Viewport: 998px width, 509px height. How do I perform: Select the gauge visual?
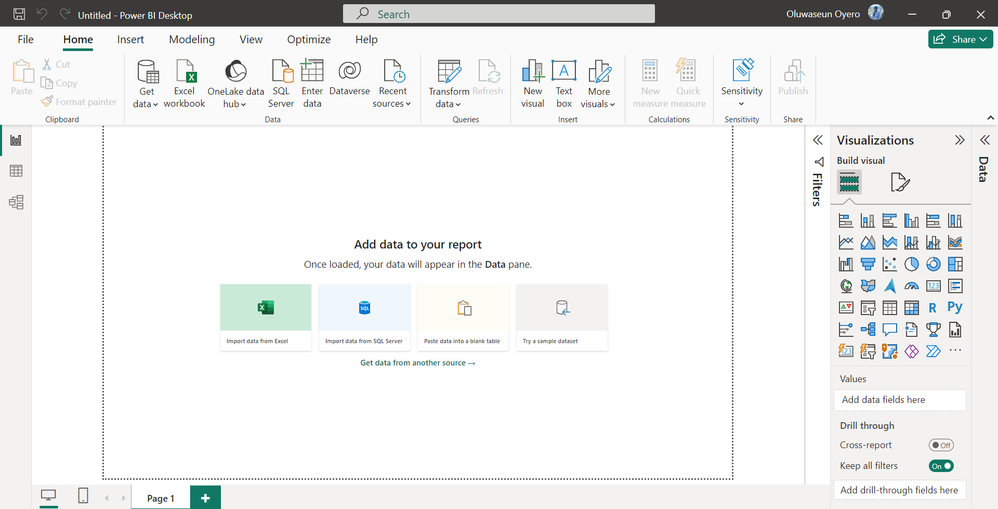point(911,286)
